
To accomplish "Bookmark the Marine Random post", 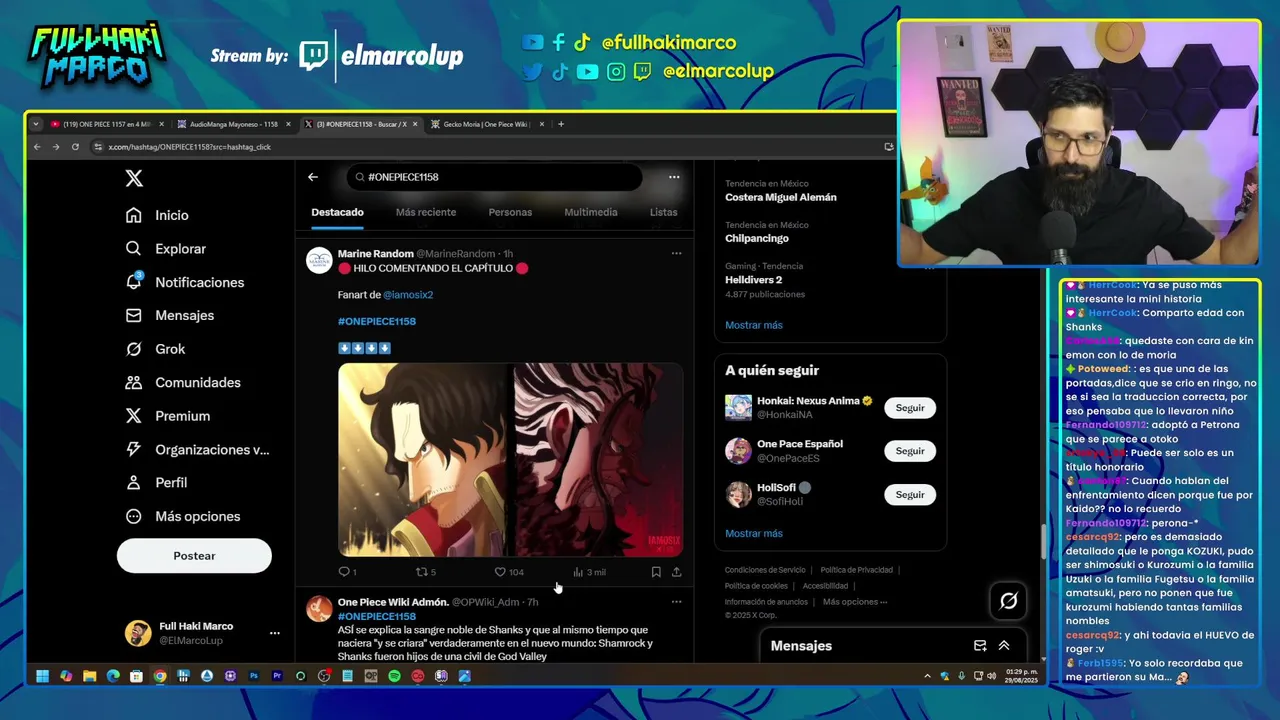I will click(656, 572).
